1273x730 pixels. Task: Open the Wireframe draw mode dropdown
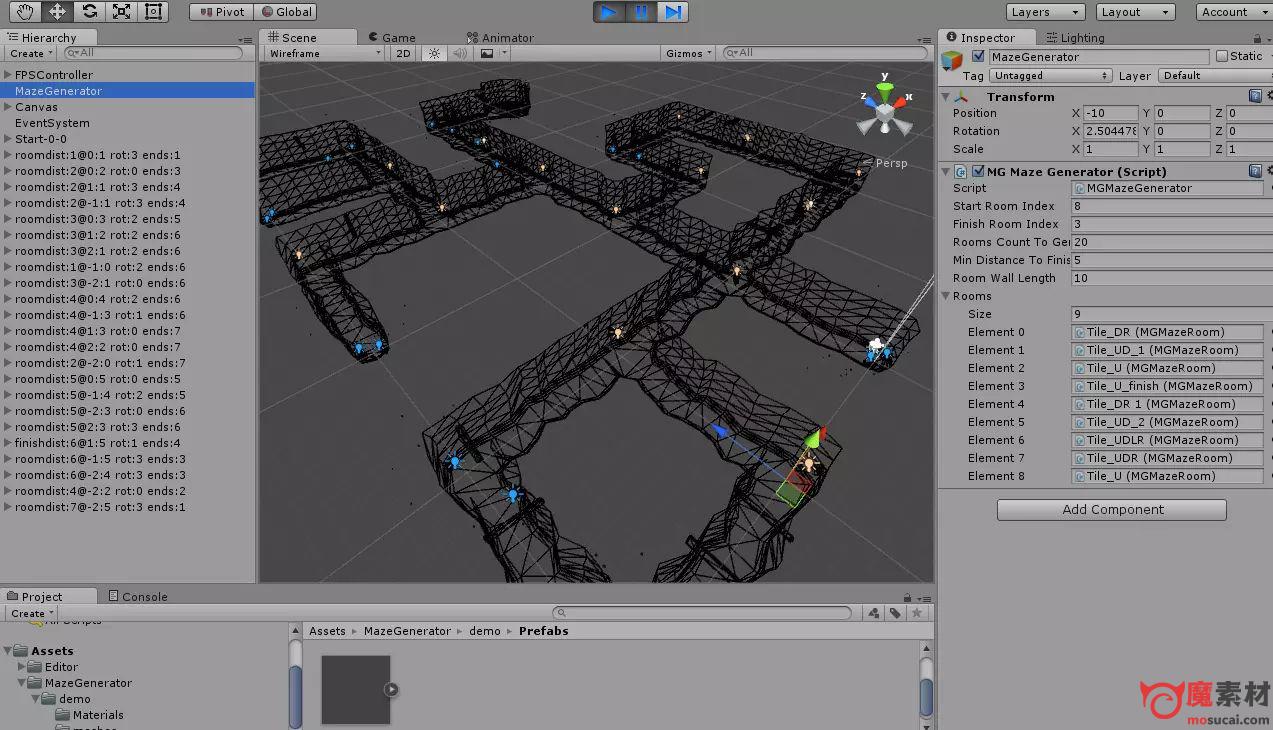324,53
